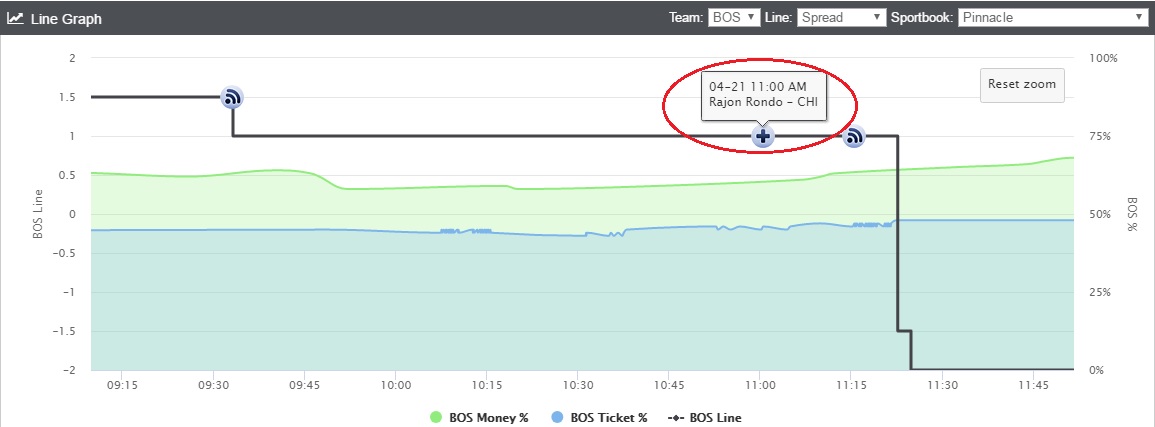Open the Line dropdown showing Spread
1155x427 pixels.
point(841,17)
